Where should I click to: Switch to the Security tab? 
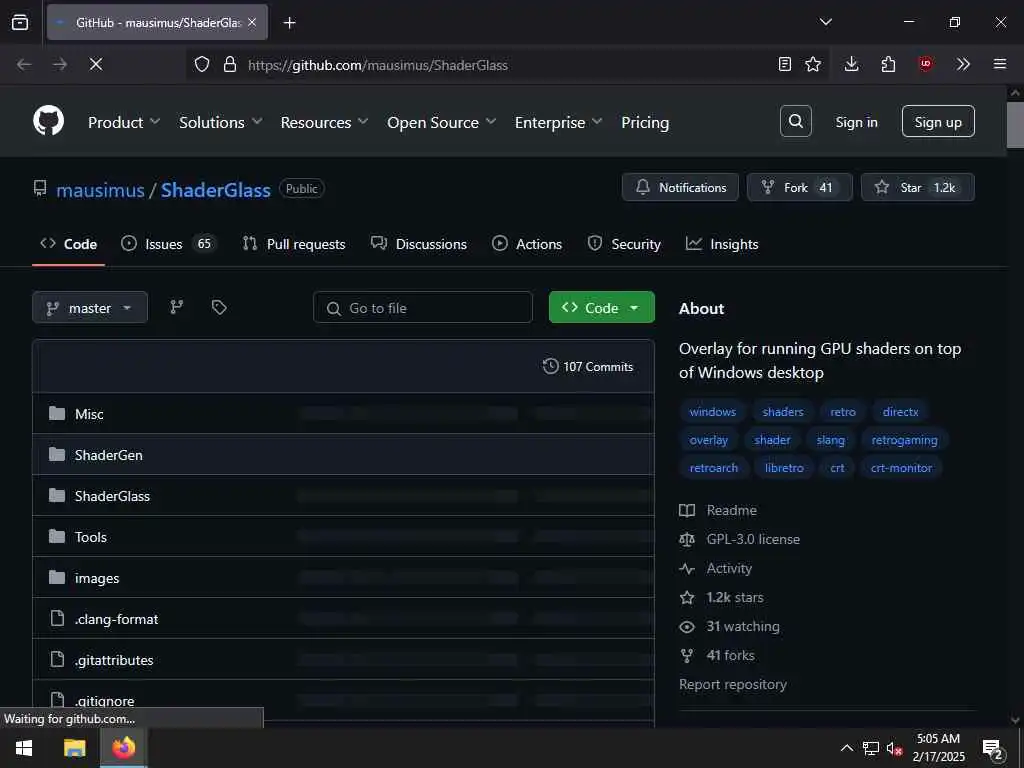click(x=624, y=244)
